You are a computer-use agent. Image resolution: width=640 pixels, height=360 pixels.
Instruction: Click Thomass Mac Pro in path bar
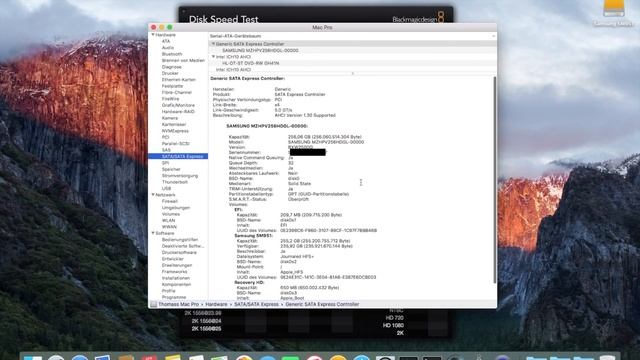178,304
